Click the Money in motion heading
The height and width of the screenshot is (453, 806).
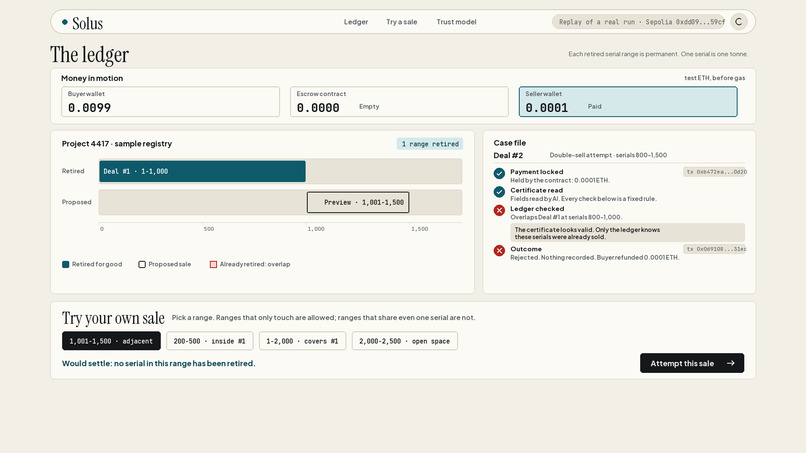[x=92, y=78]
